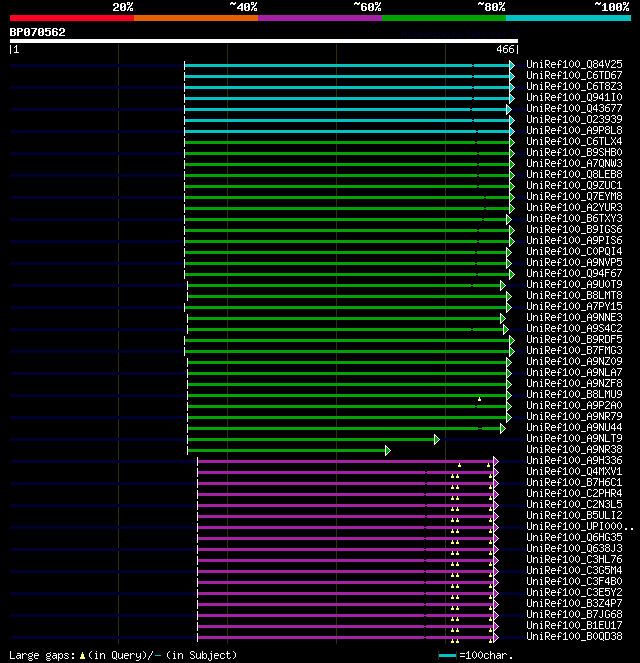Open hit UniRef100_C6T8Z3

pyautogui.click(x=574, y=86)
